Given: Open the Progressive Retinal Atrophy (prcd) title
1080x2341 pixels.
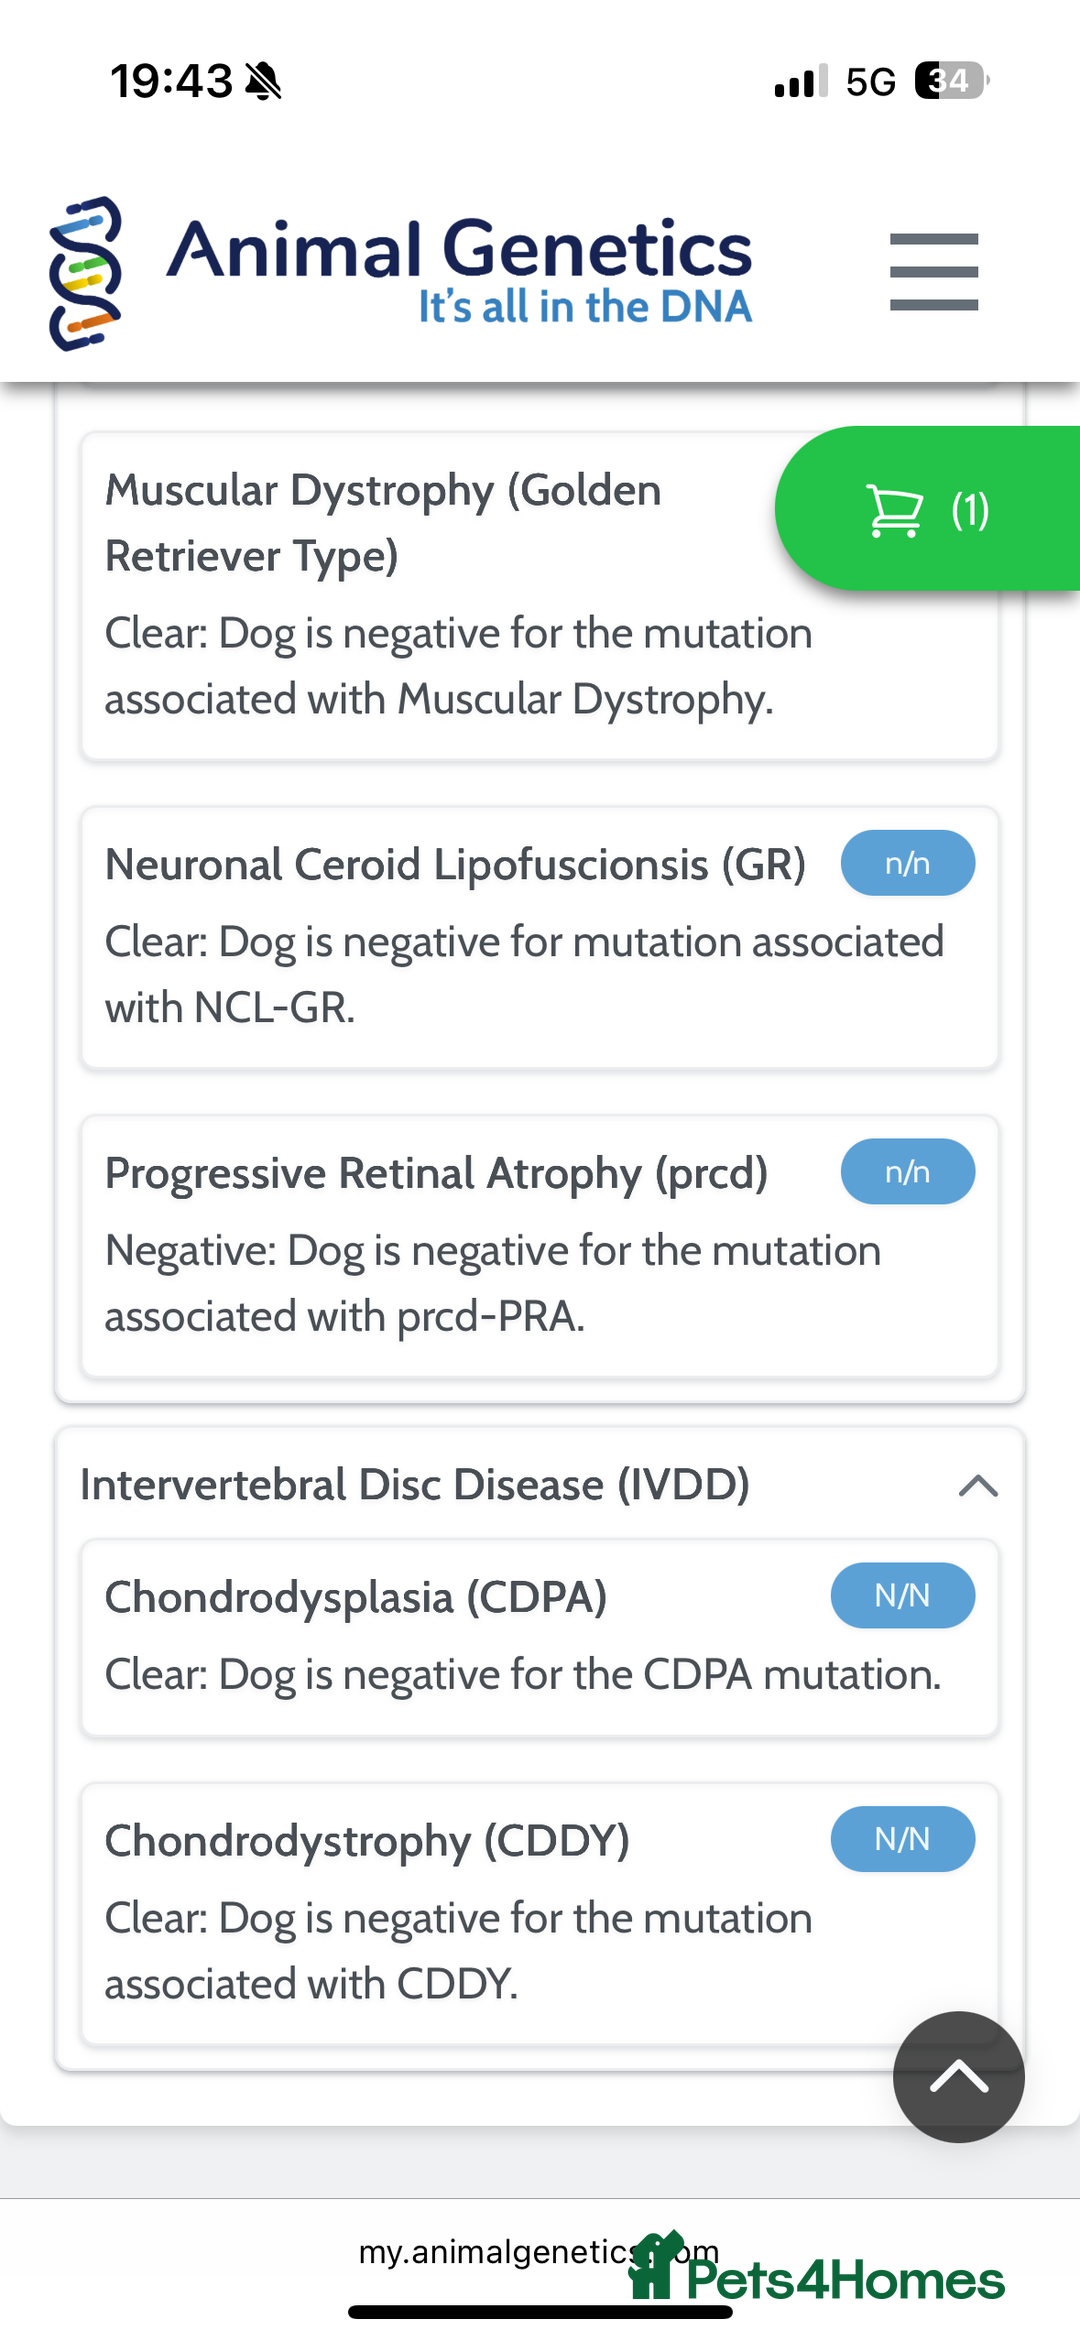Looking at the screenshot, I should click(436, 1174).
